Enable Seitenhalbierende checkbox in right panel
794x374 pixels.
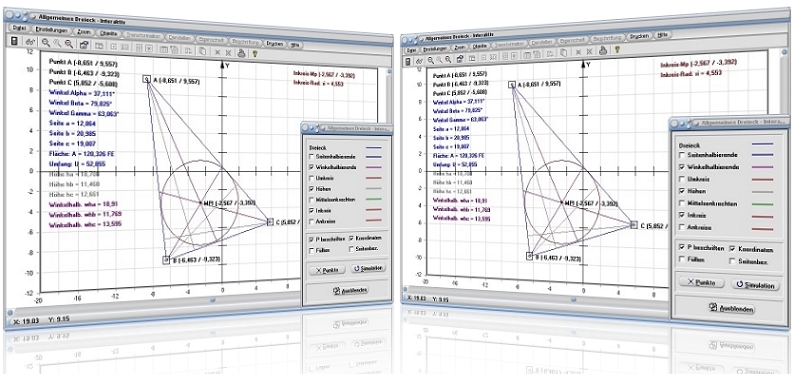pos(682,155)
